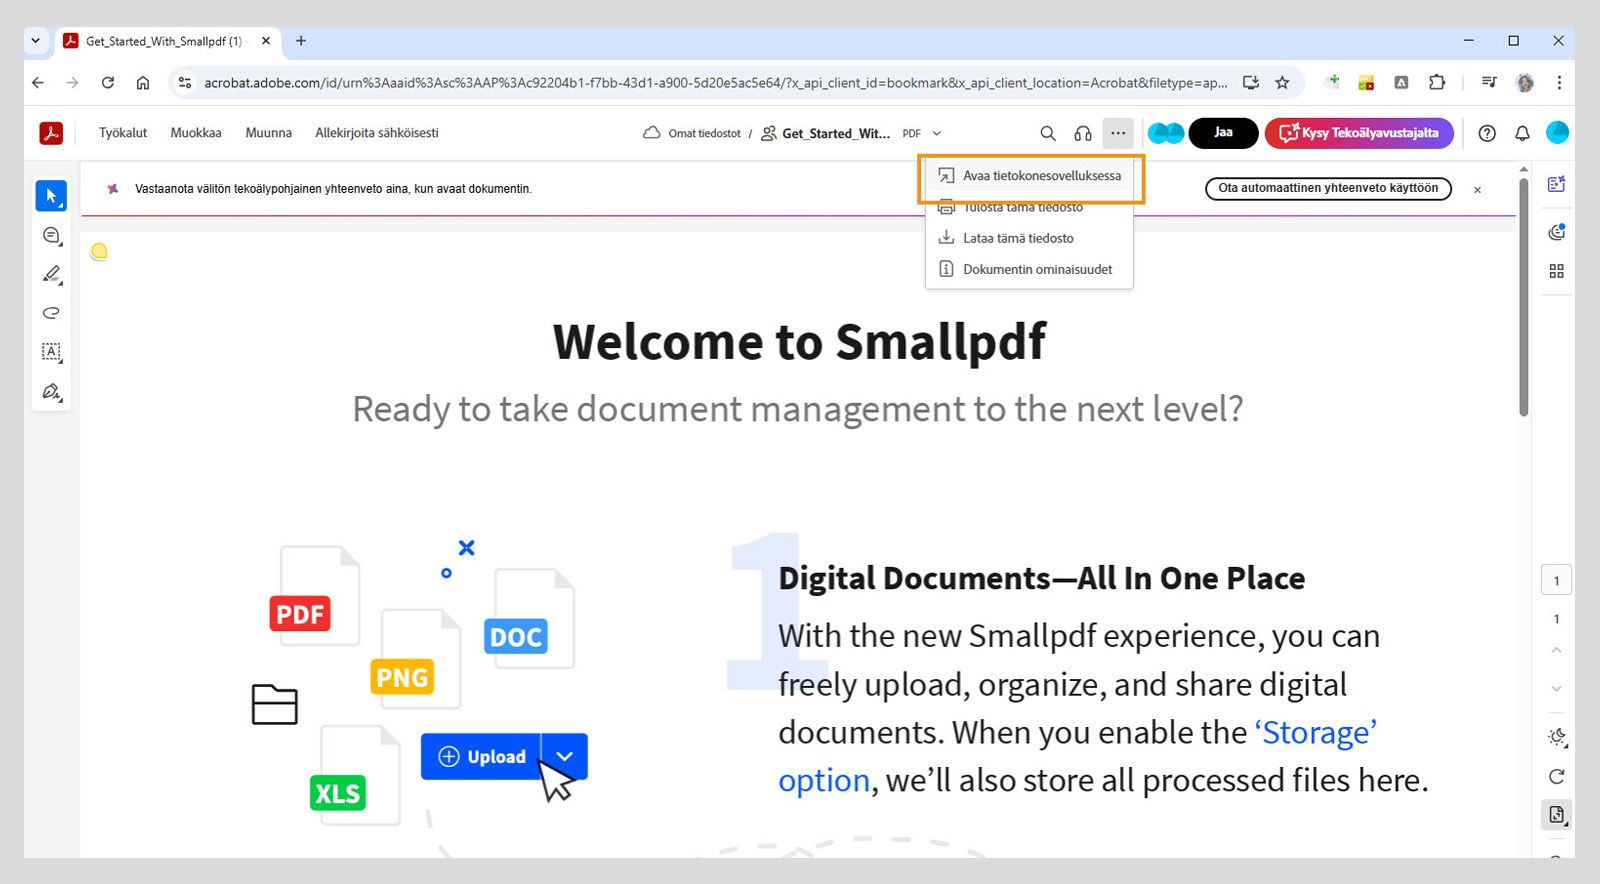
Task: Click the current page number field
Action: point(1556,580)
